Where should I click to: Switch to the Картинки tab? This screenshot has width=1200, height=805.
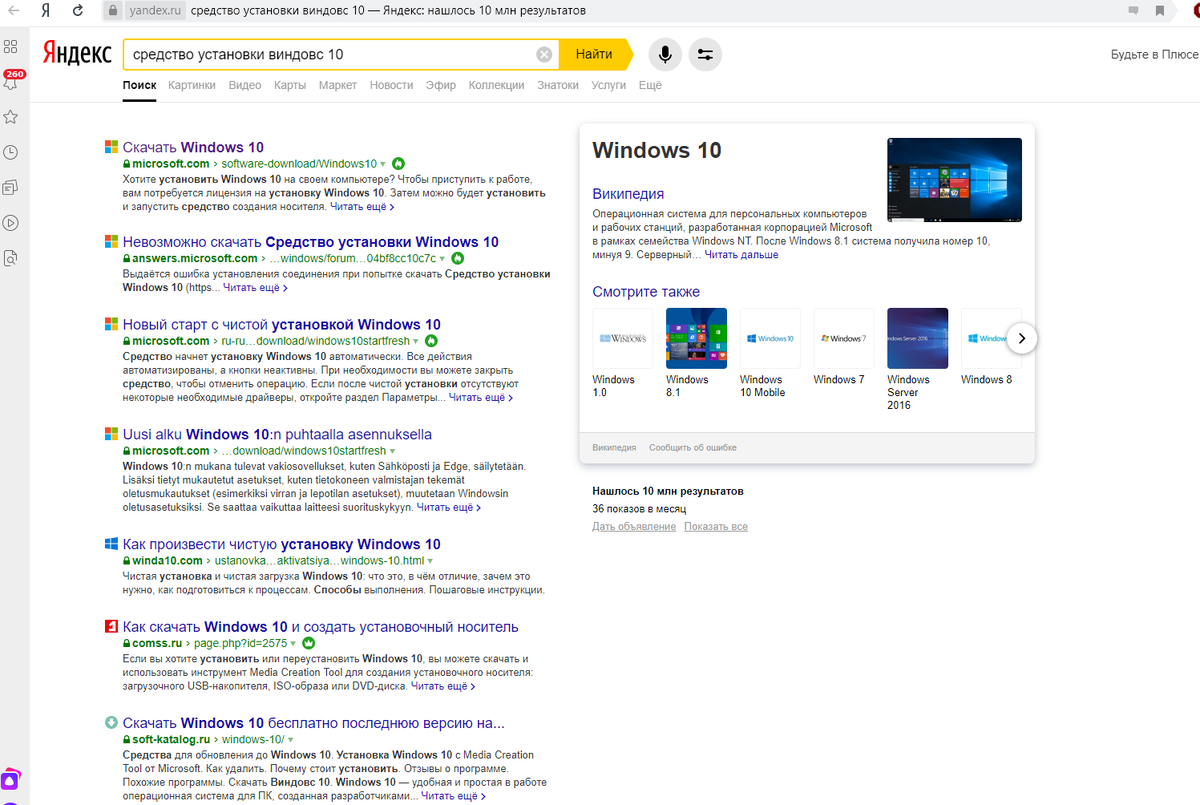click(192, 86)
